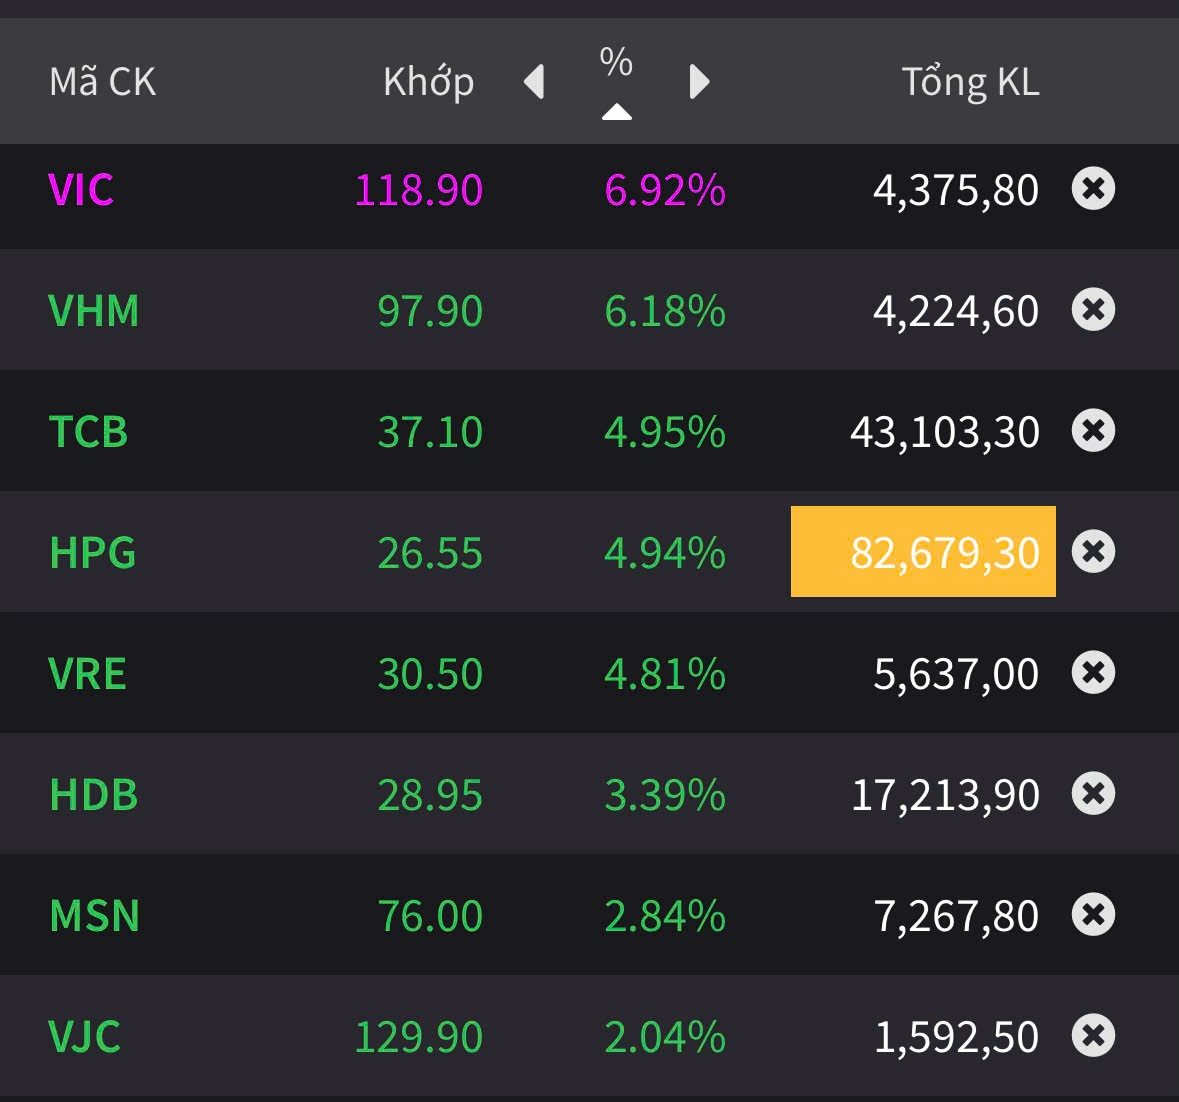Open the TCB stock symbol
The width and height of the screenshot is (1179, 1102).
89,432
